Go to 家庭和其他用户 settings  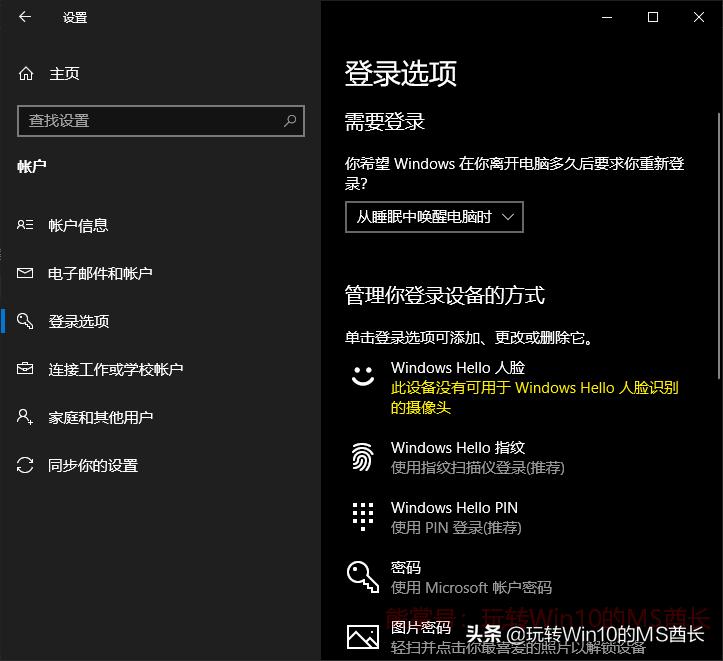click(101, 417)
